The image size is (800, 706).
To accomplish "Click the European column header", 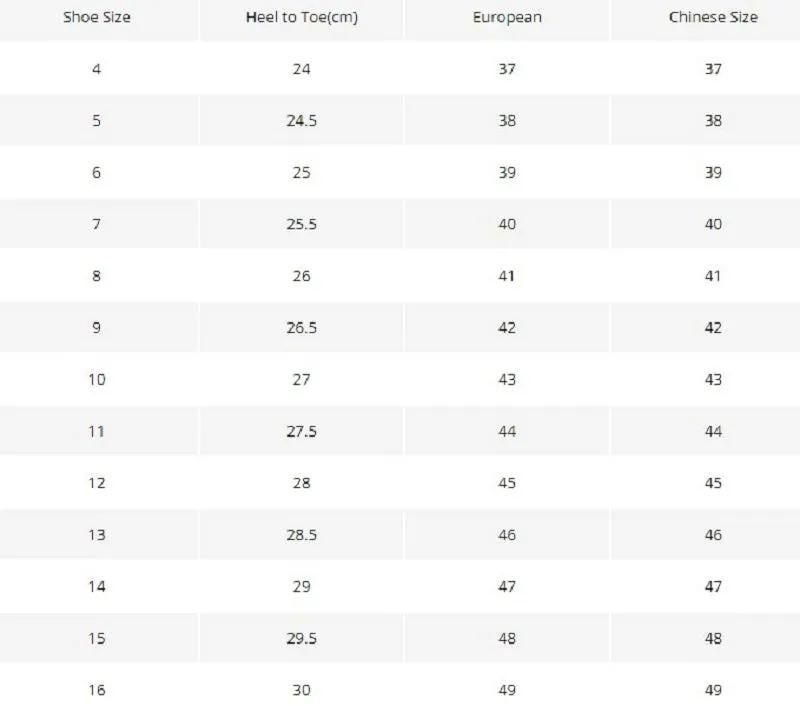I will (507, 18).
